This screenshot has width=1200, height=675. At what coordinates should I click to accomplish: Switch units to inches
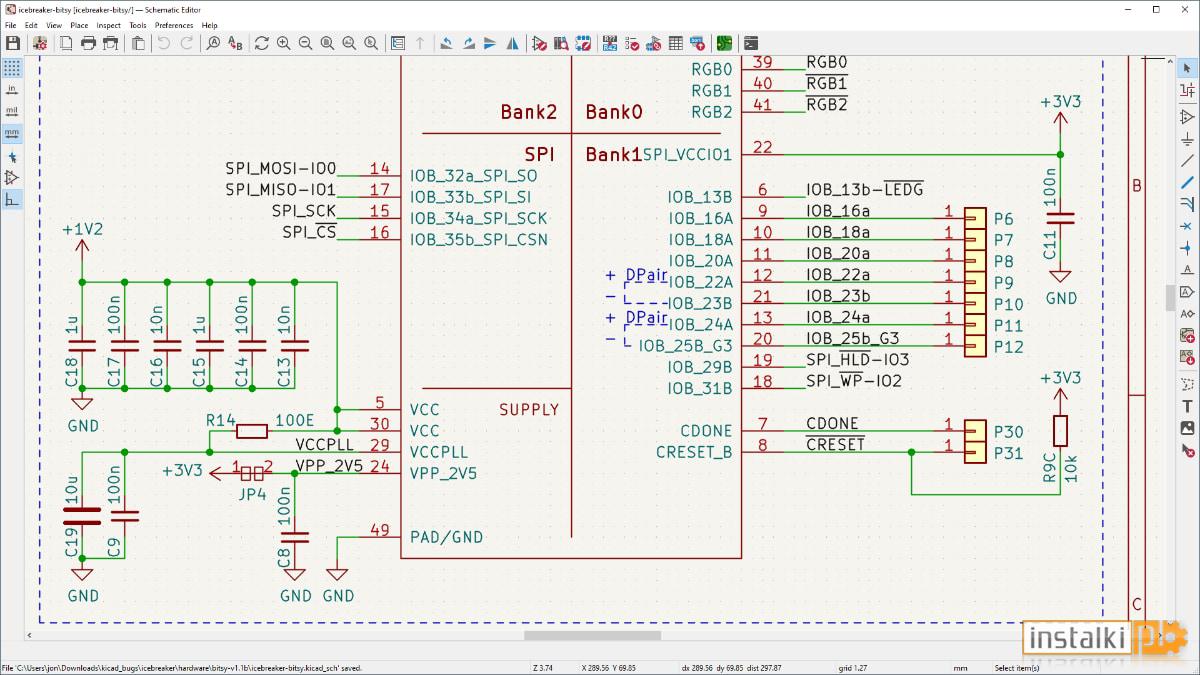[x=12, y=90]
